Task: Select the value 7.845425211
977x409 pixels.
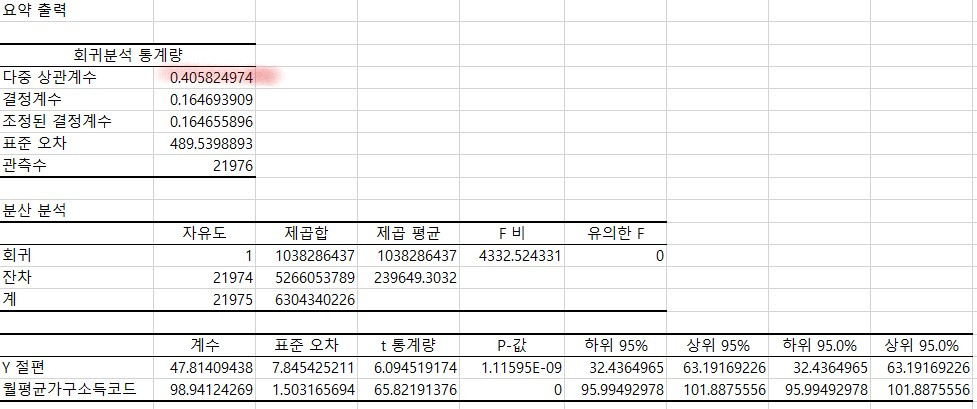Action: (x=314, y=368)
